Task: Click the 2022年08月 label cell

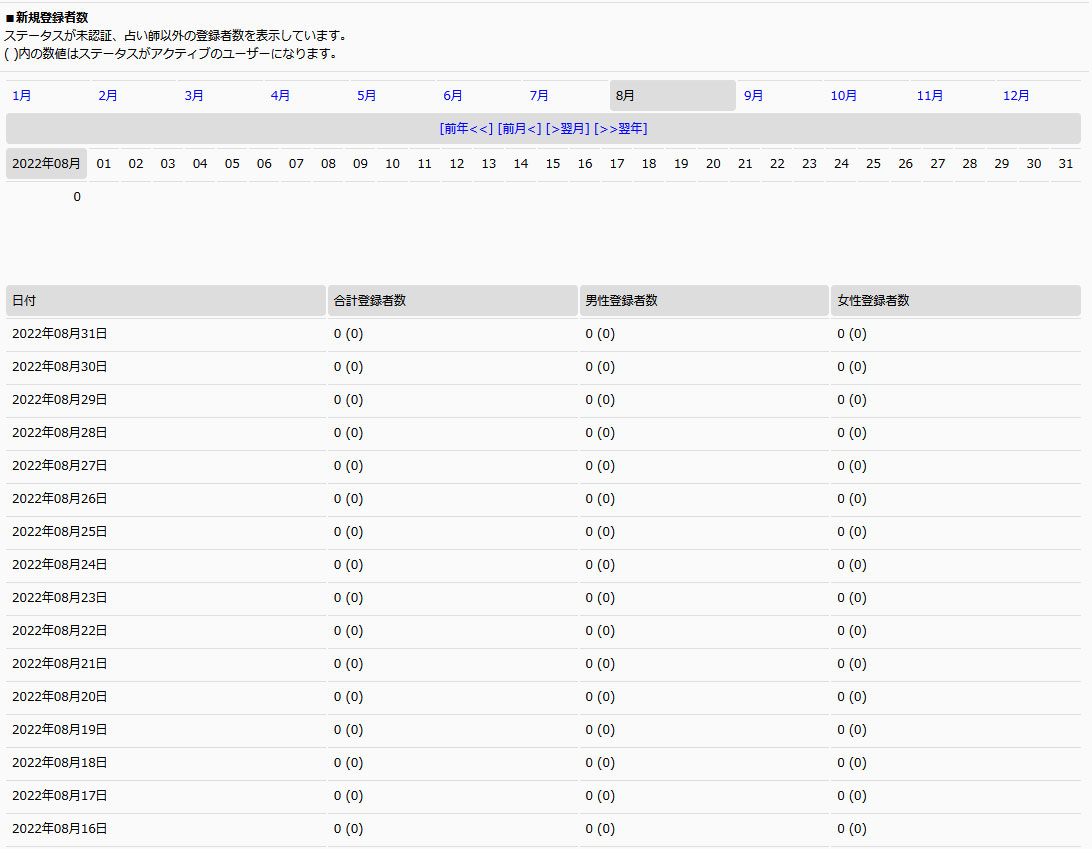Action: (46, 164)
